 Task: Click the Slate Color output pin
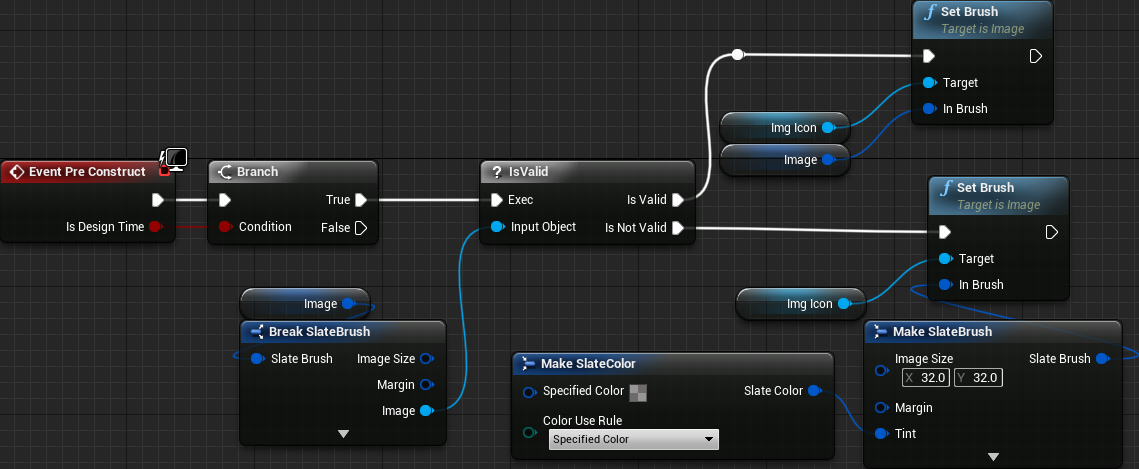pyautogui.click(x=814, y=391)
